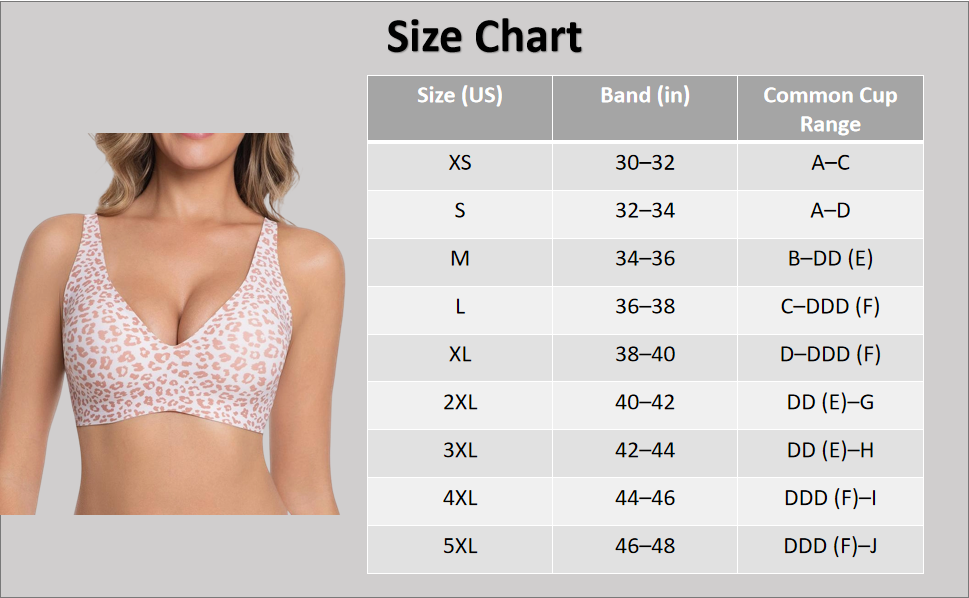The width and height of the screenshot is (969, 598).
Task: Select the Common Cup Range header
Action: [x=831, y=108]
